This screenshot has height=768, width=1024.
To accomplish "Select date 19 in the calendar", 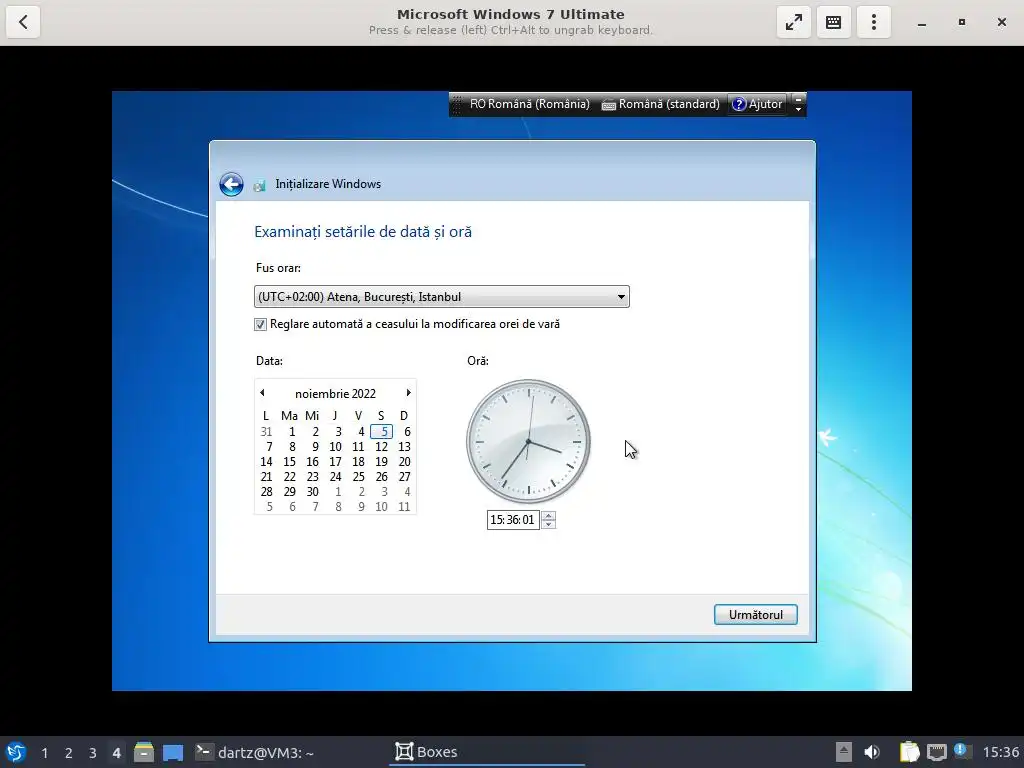I will (x=381, y=462).
